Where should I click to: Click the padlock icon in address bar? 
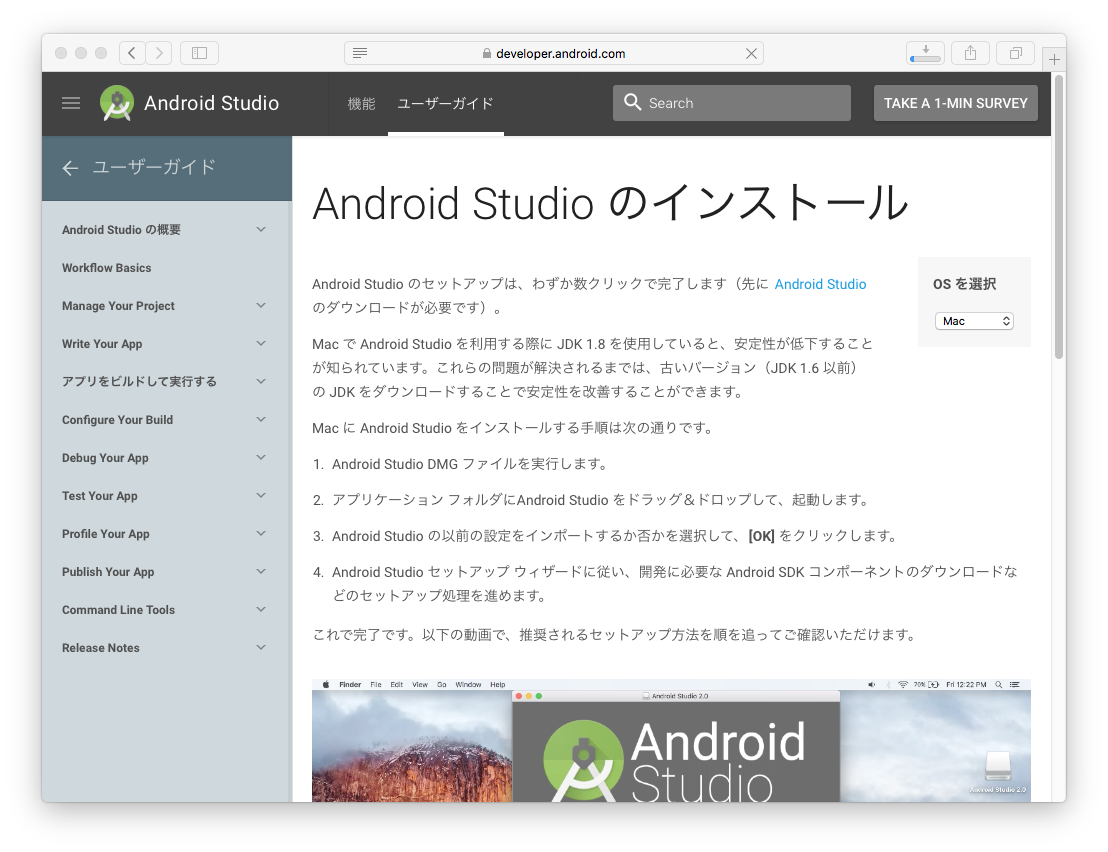point(487,54)
